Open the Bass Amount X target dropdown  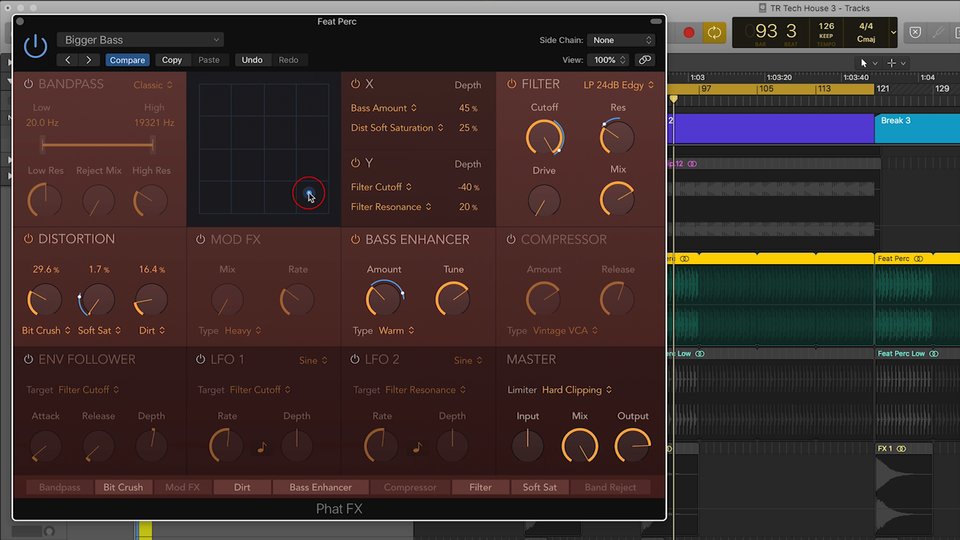coord(383,108)
